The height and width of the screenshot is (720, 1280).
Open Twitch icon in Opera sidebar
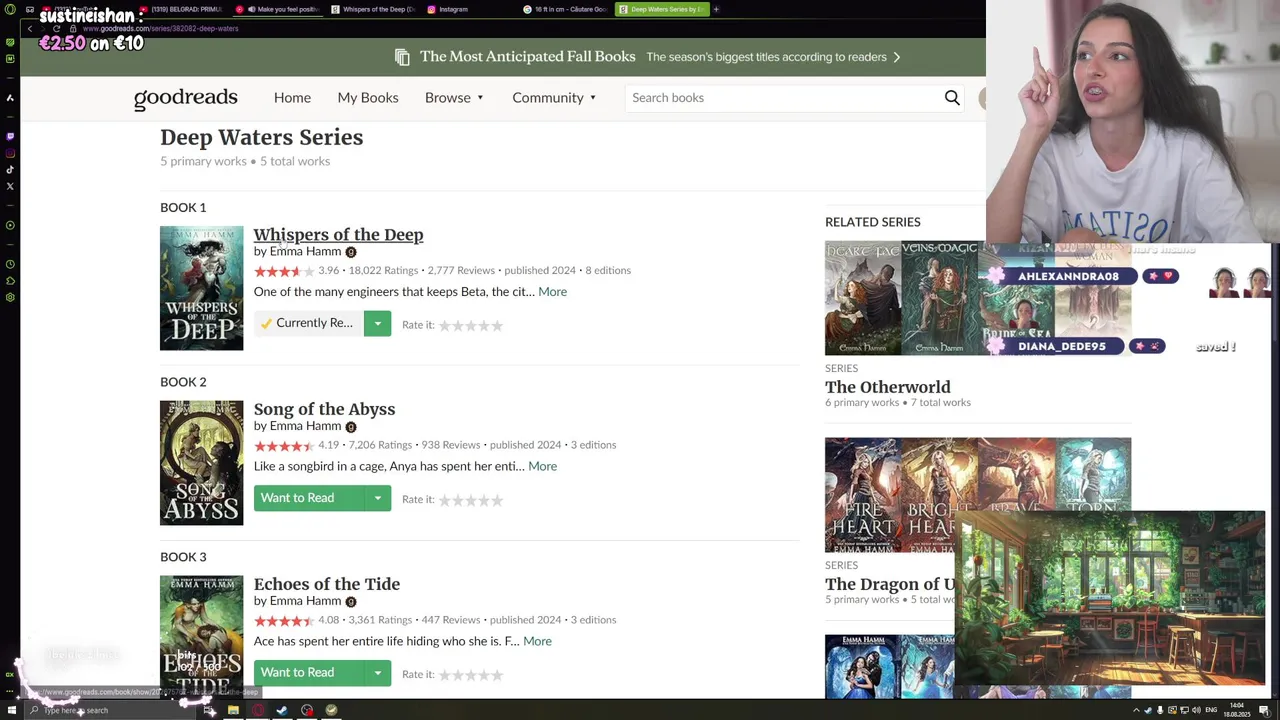(10, 136)
